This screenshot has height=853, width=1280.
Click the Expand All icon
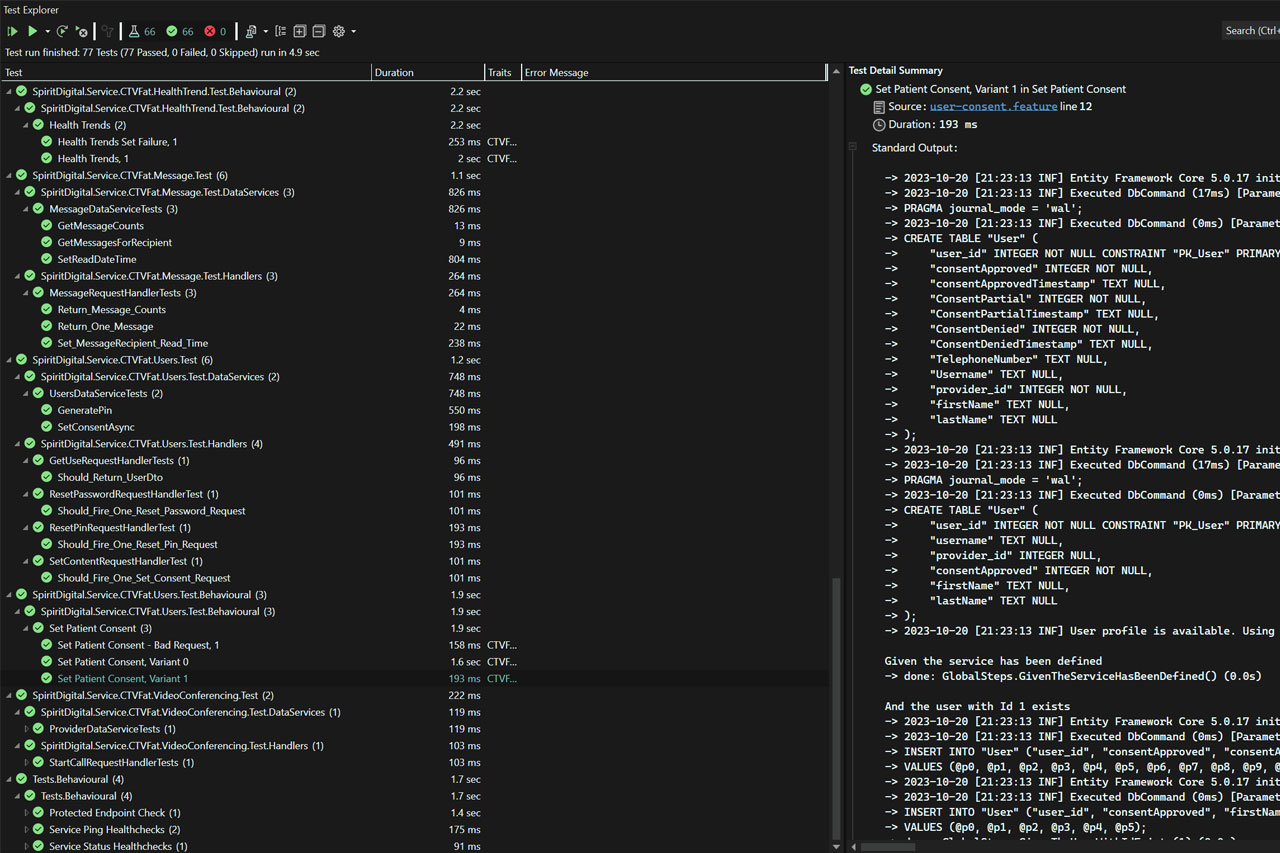point(299,31)
